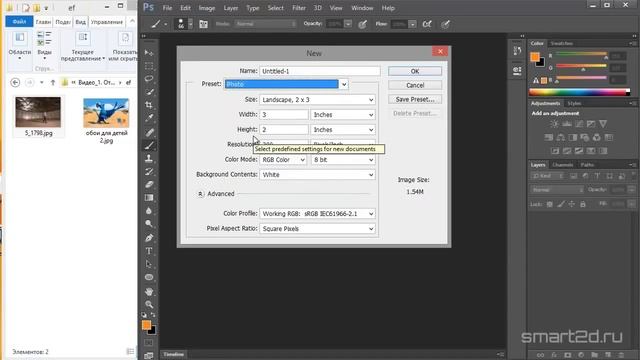This screenshot has height=360, width=640.
Task: Open the Pixel Aspect Ratio dropdown
Action: pyautogui.click(x=317, y=229)
